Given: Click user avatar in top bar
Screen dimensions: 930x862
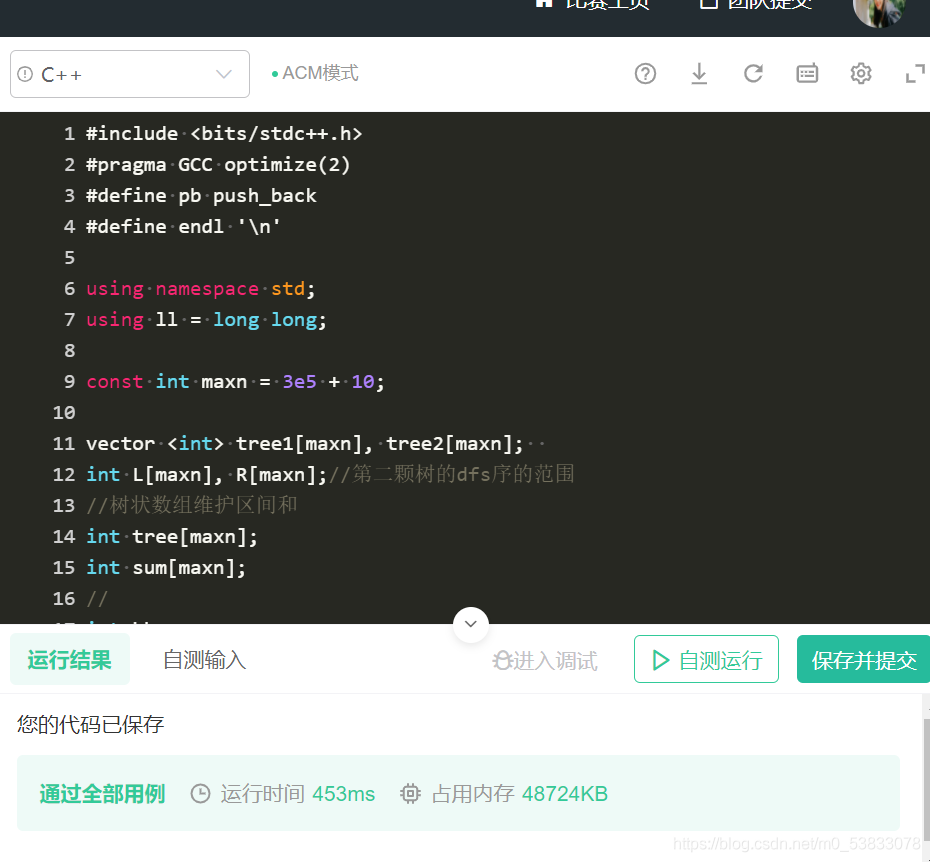Looking at the screenshot, I should 880,9.
